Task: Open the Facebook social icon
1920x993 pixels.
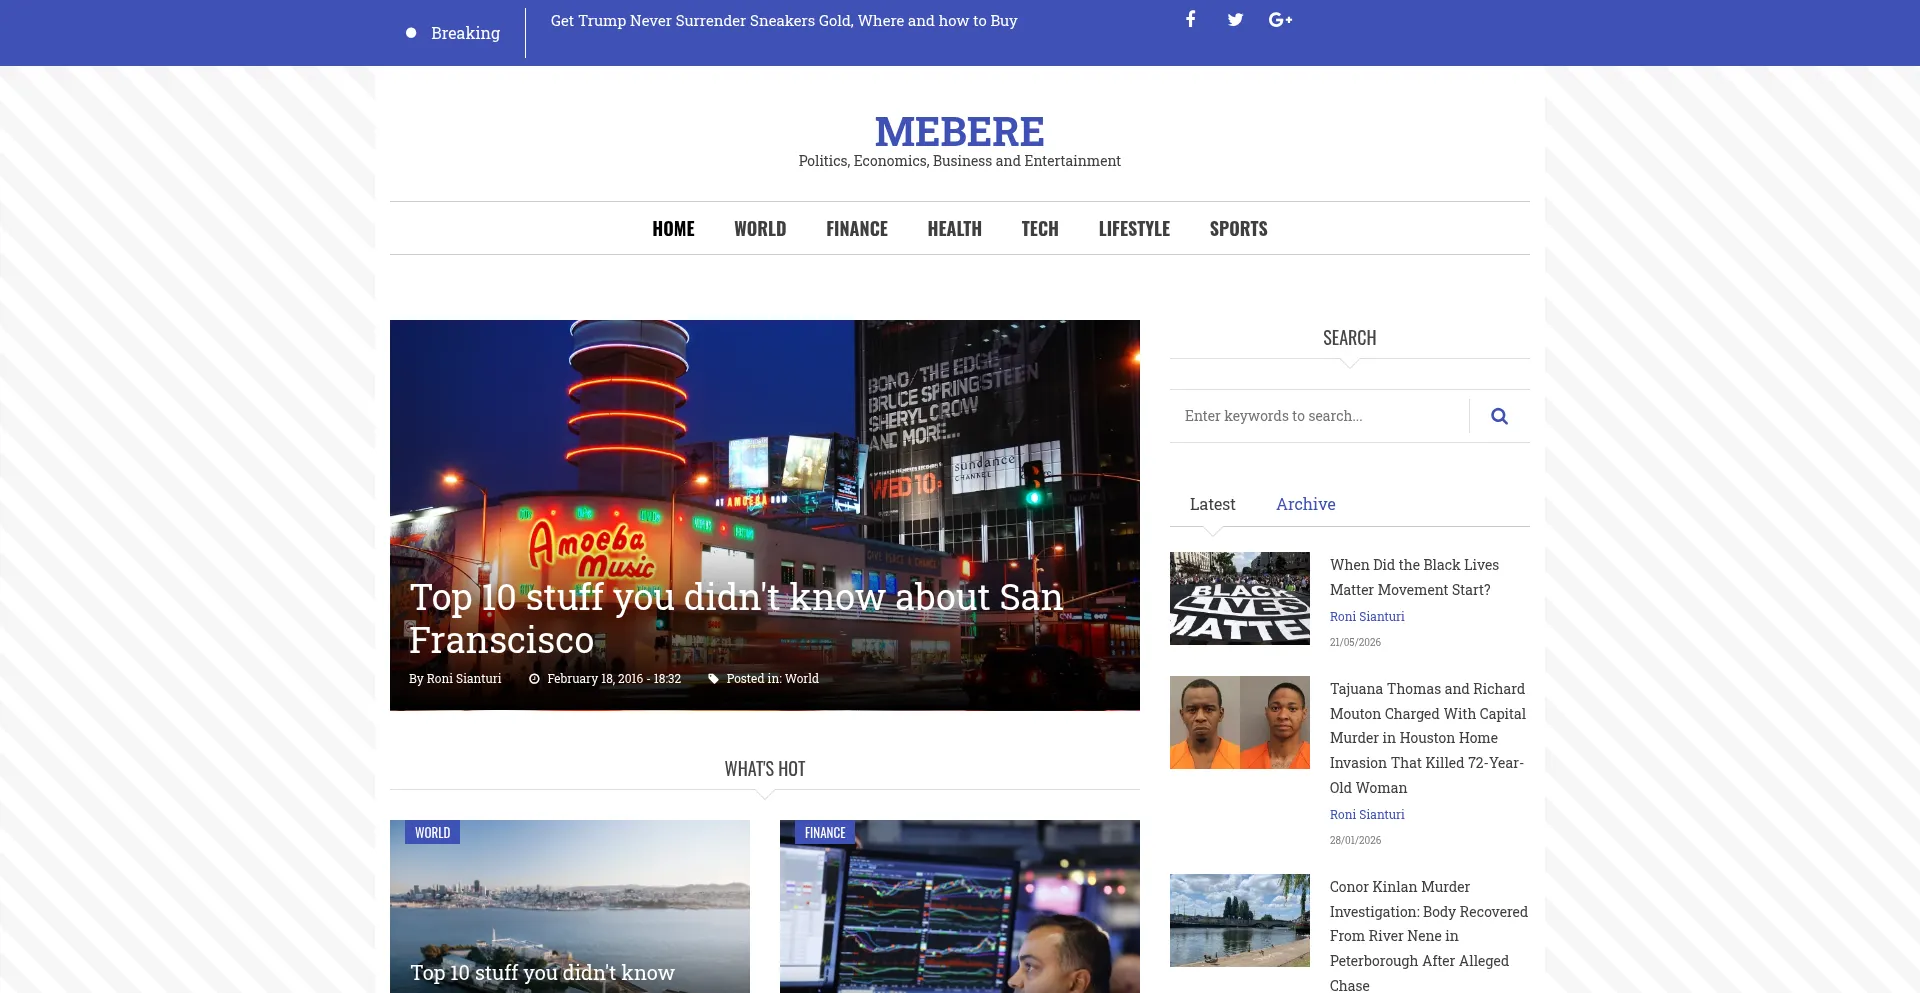Action: (1190, 19)
